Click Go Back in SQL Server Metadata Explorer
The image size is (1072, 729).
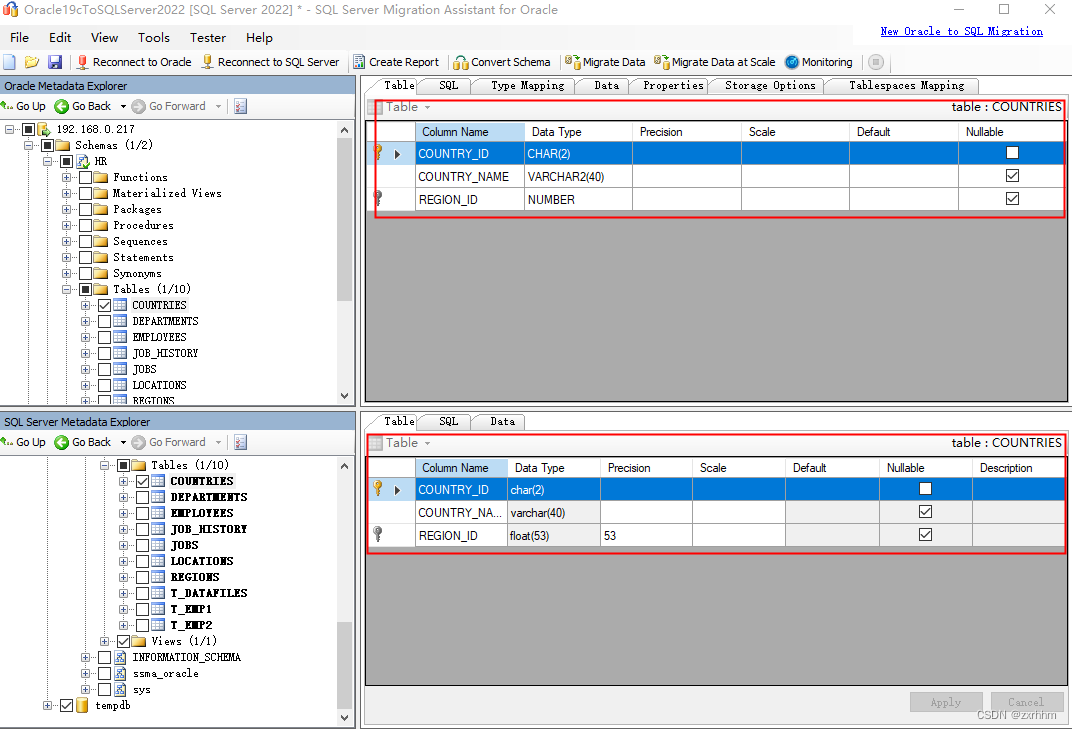click(x=83, y=442)
